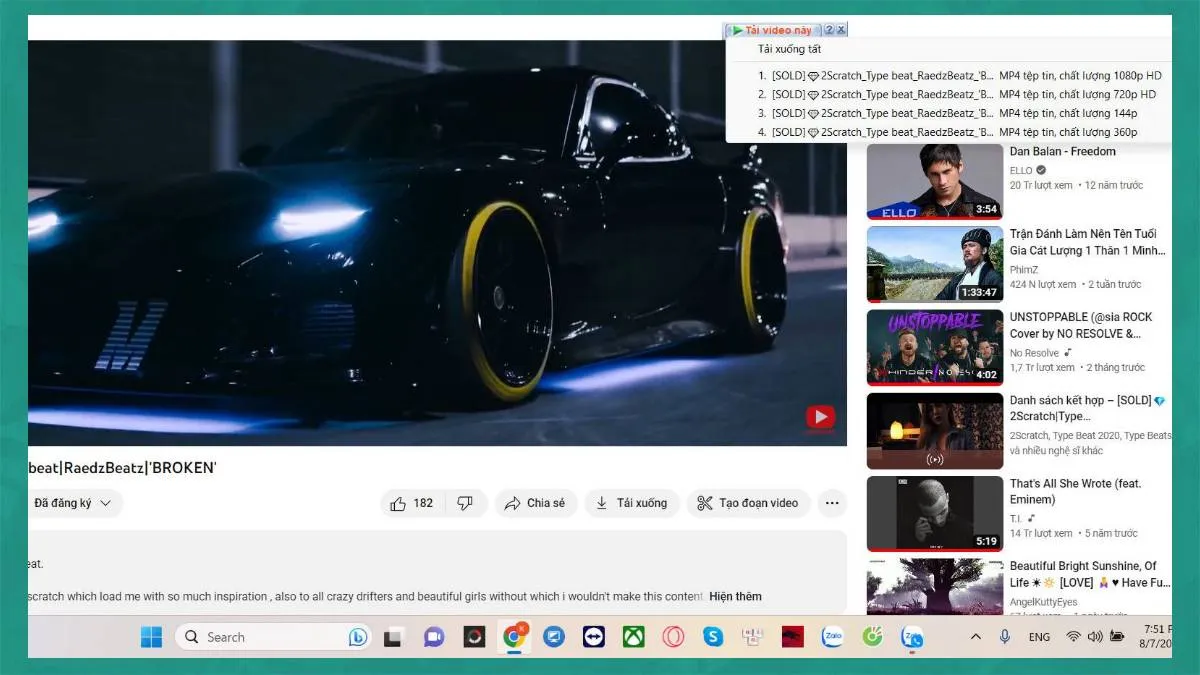Open Zalo from the taskbar
This screenshot has width=1200, height=675.
[832, 636]
